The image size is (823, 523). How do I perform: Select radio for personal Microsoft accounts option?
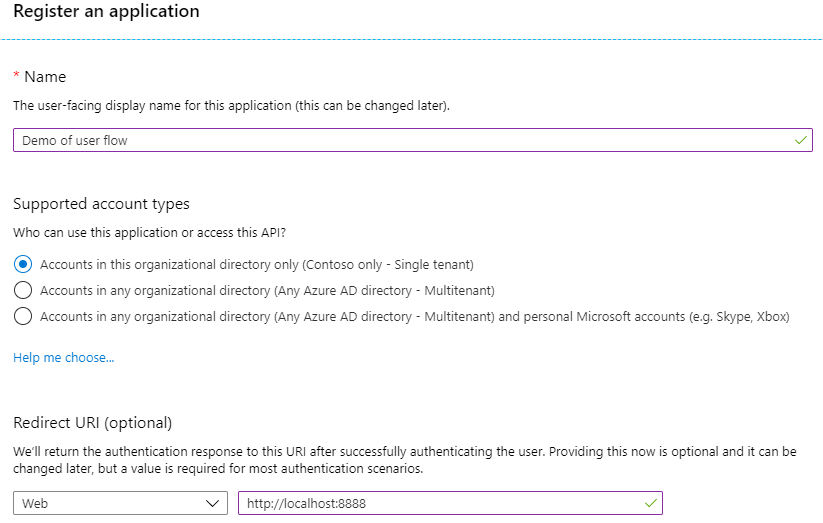[x=23, y=317]
